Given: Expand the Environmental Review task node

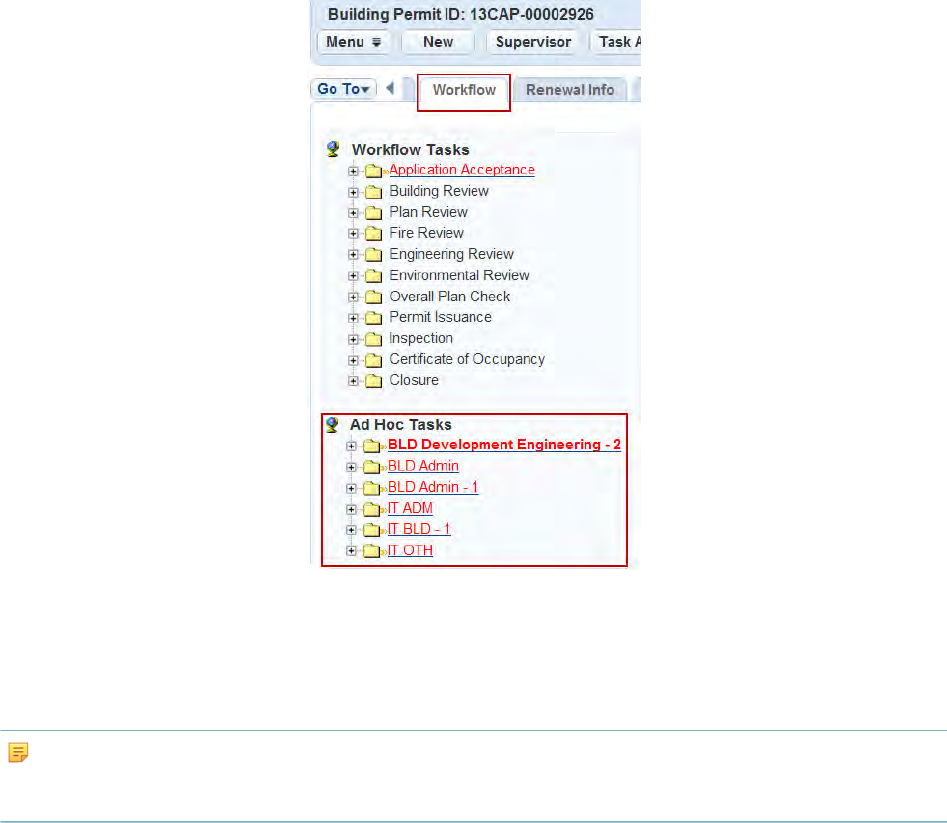Looking at the screenshot, I should (353, 276).
